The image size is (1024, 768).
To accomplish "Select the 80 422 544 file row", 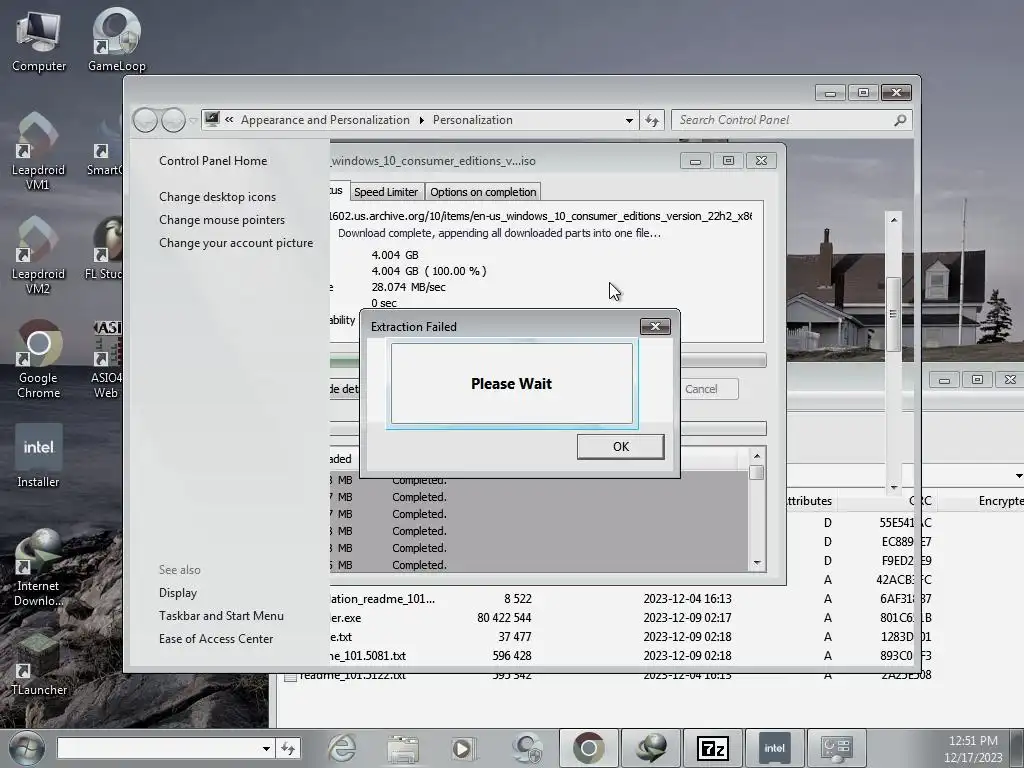I will pos(632,618).
